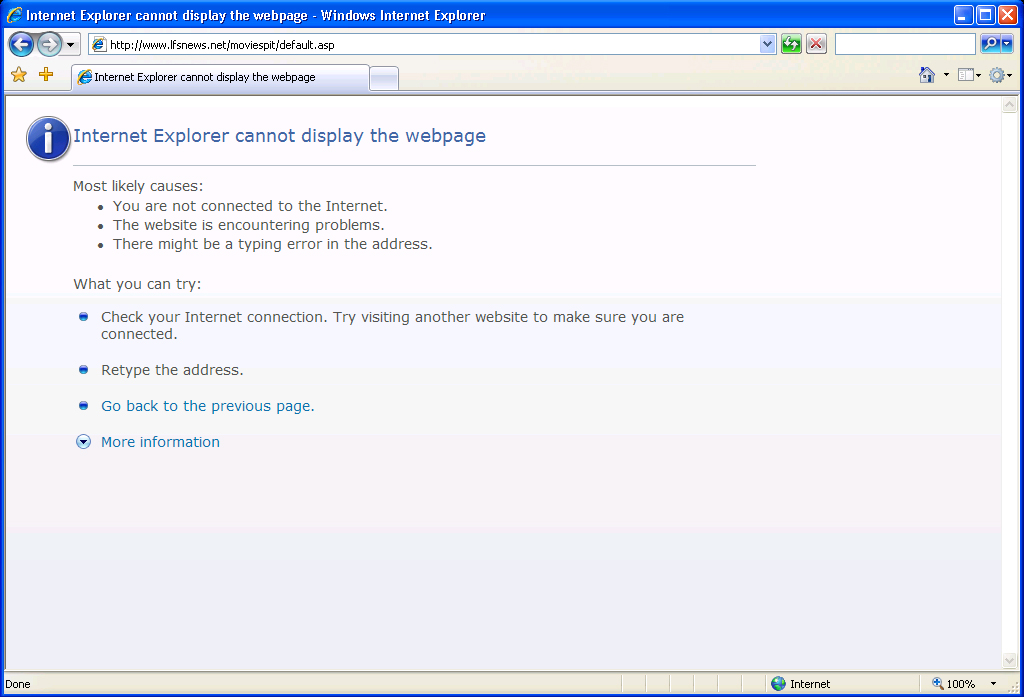Screen dimensions: 1024x697
Task: Click the 'Most likely causes:' label
Action: [138, 186]
